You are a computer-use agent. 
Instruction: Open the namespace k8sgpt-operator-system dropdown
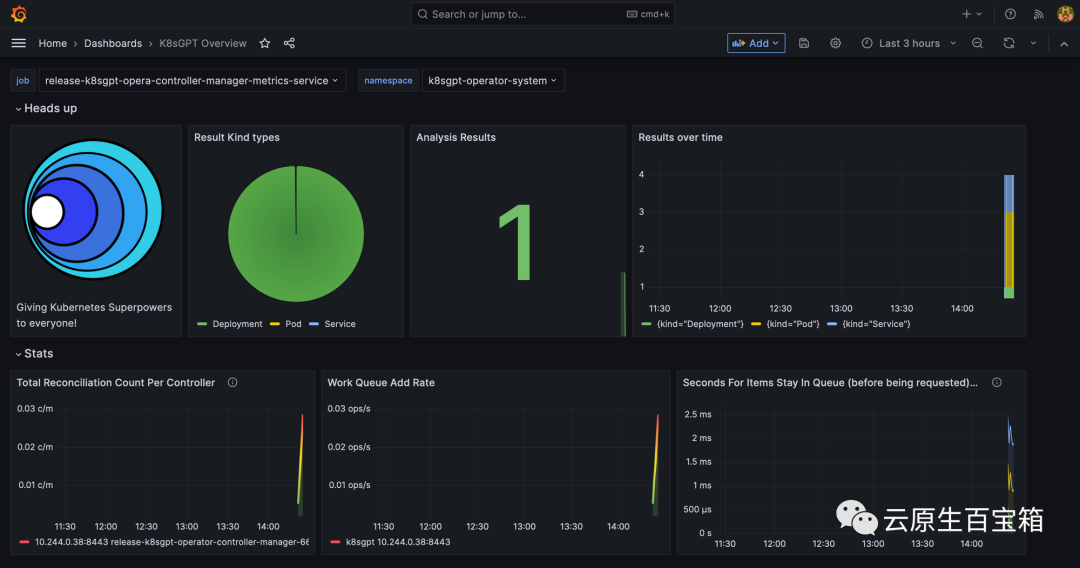pyautogui.click(x=493, y=81)
